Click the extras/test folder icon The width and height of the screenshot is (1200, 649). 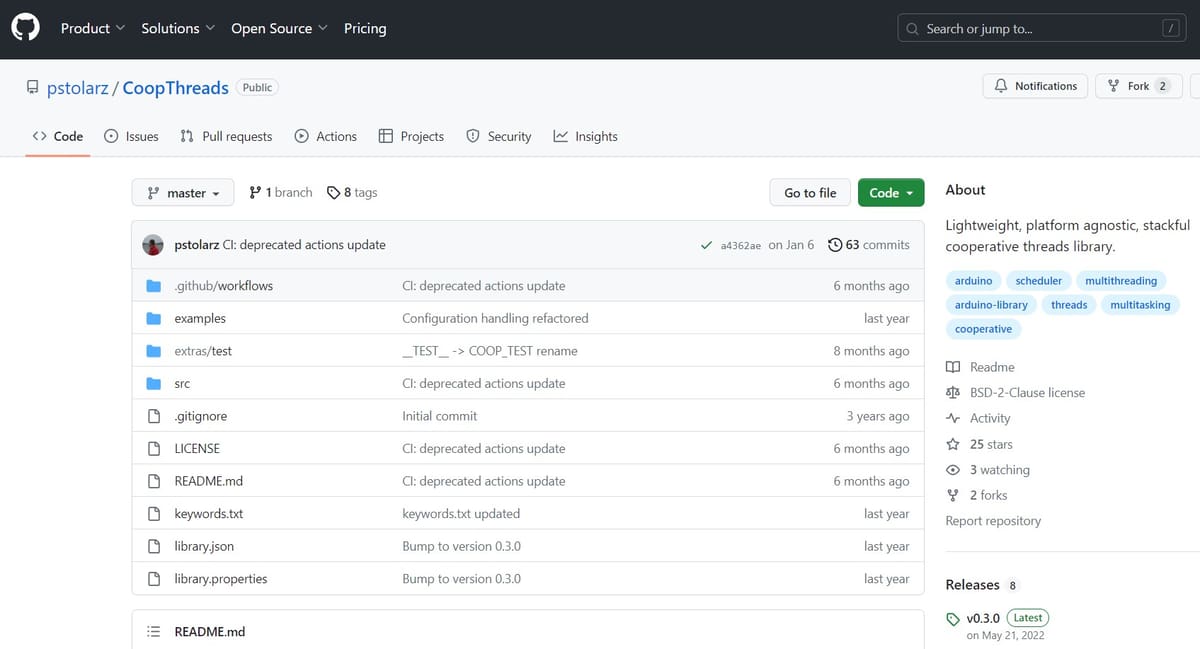pyautogui.click(x=154, y=351)
